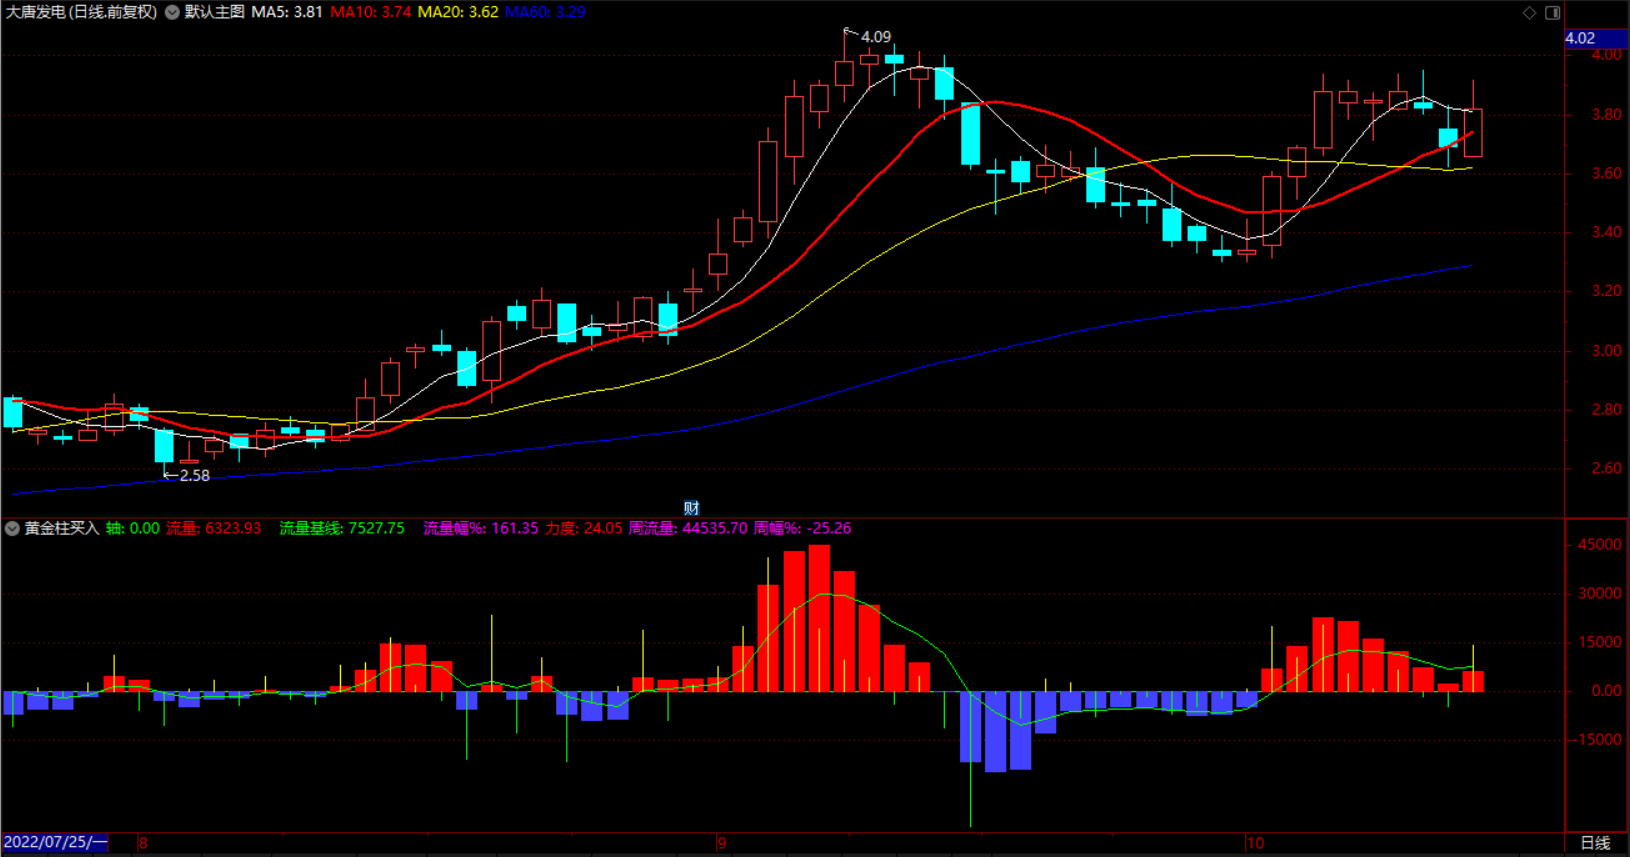The image size is (1630, 857).
Task: Click the 流量: 6323.93 readout
Action: pos(213,528)
